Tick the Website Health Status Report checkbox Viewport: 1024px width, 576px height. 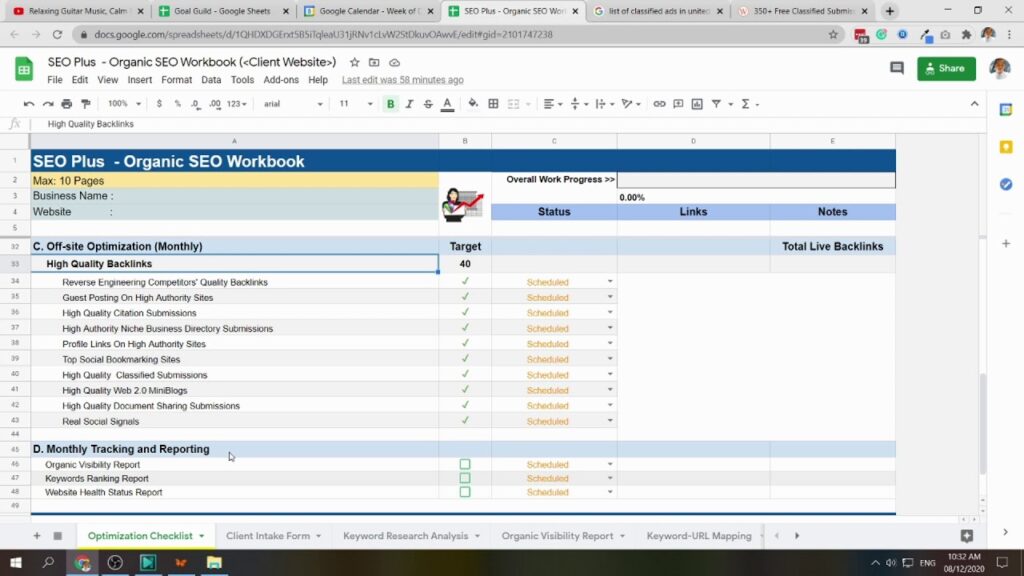pyautogui.click(x=465, y=492)
